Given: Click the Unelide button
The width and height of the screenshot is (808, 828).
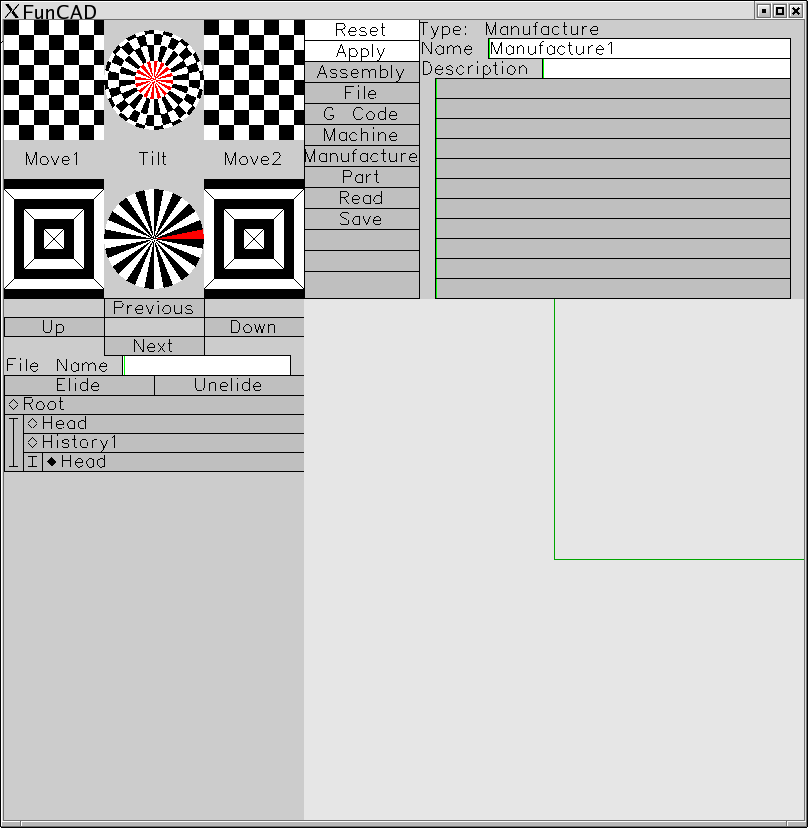Looking at the screenshot, I should pyautogui.click(x=229, y=385).
